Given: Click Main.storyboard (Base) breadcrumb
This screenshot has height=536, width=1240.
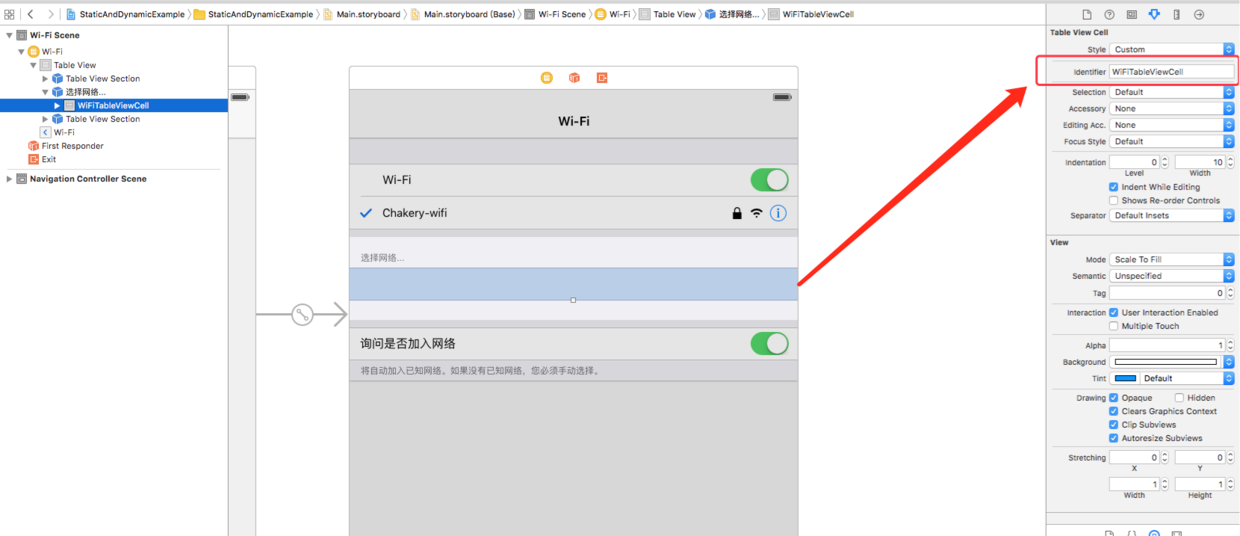Looking at the screenshot, I should point(463,15).
